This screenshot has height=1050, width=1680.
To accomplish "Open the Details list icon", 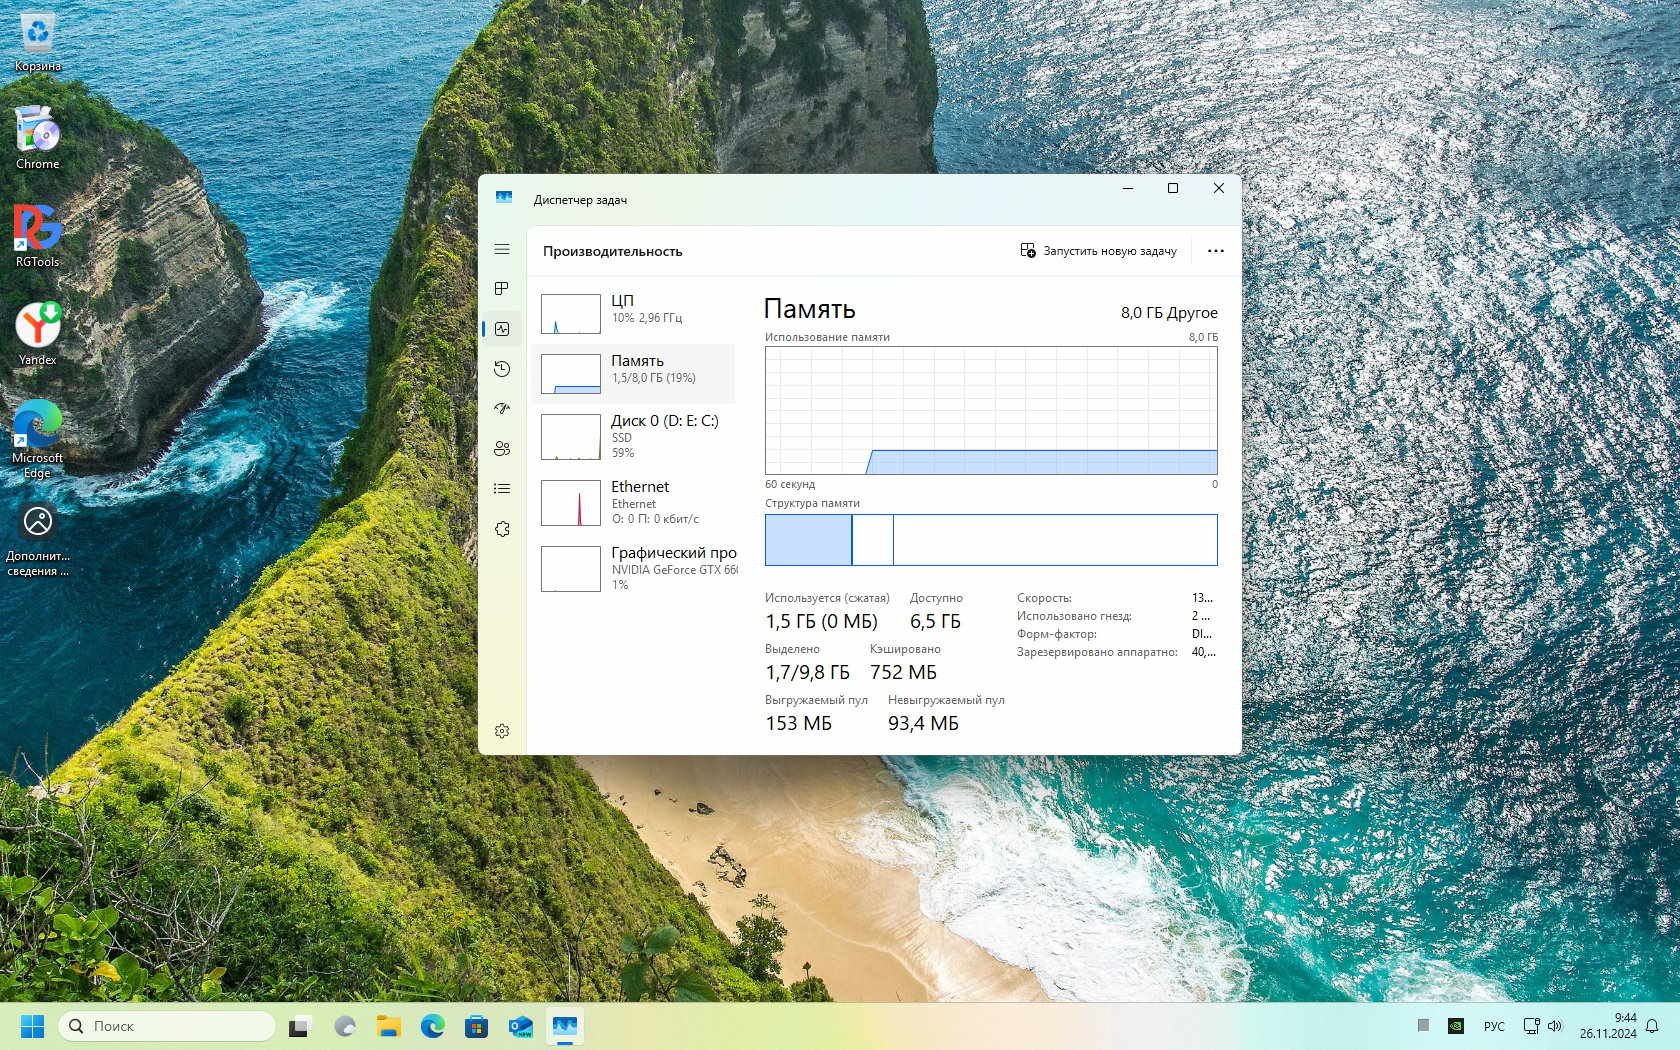I will click(502, 489).
